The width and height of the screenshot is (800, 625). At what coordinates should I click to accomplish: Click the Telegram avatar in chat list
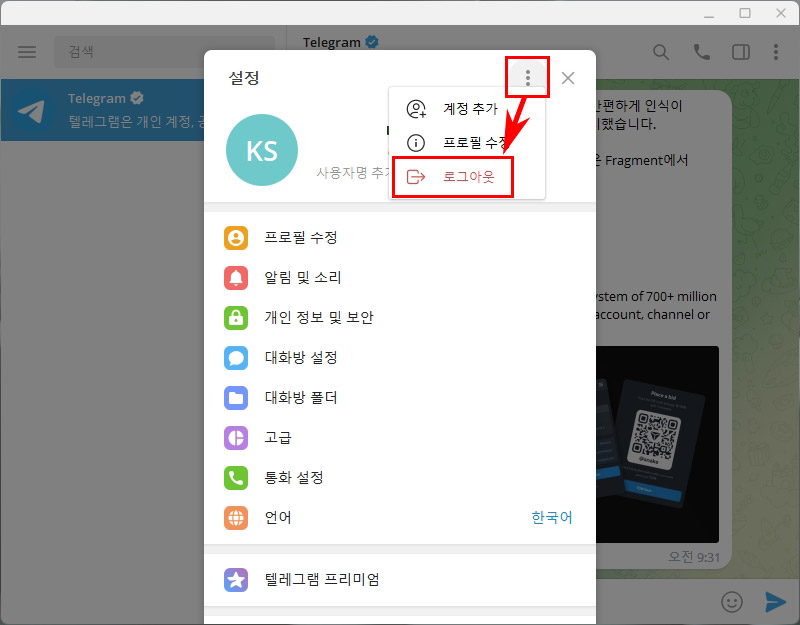point(32,110)
